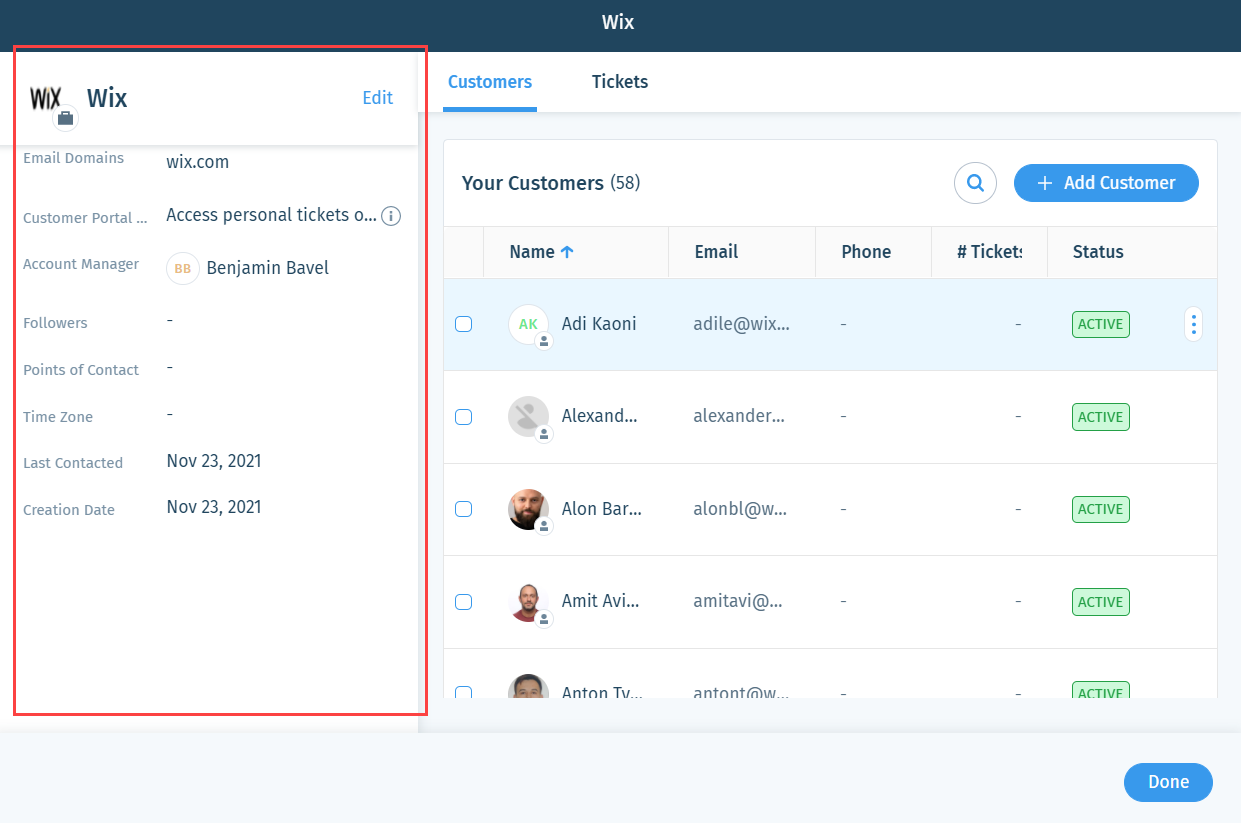Click the email adile@wix...
The height and width of the screenshot is (823, 1241).
(x=741, y=324)
